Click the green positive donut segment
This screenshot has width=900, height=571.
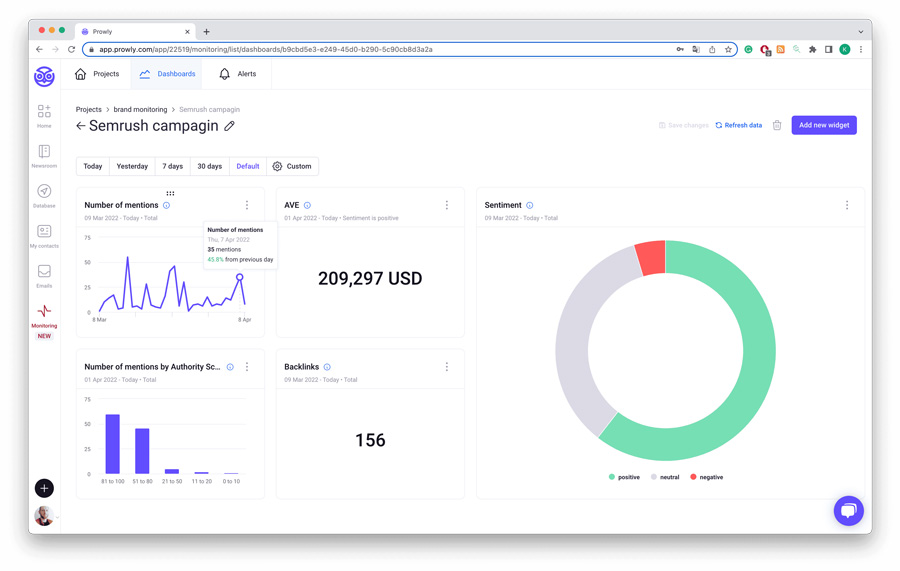(758, 350)
